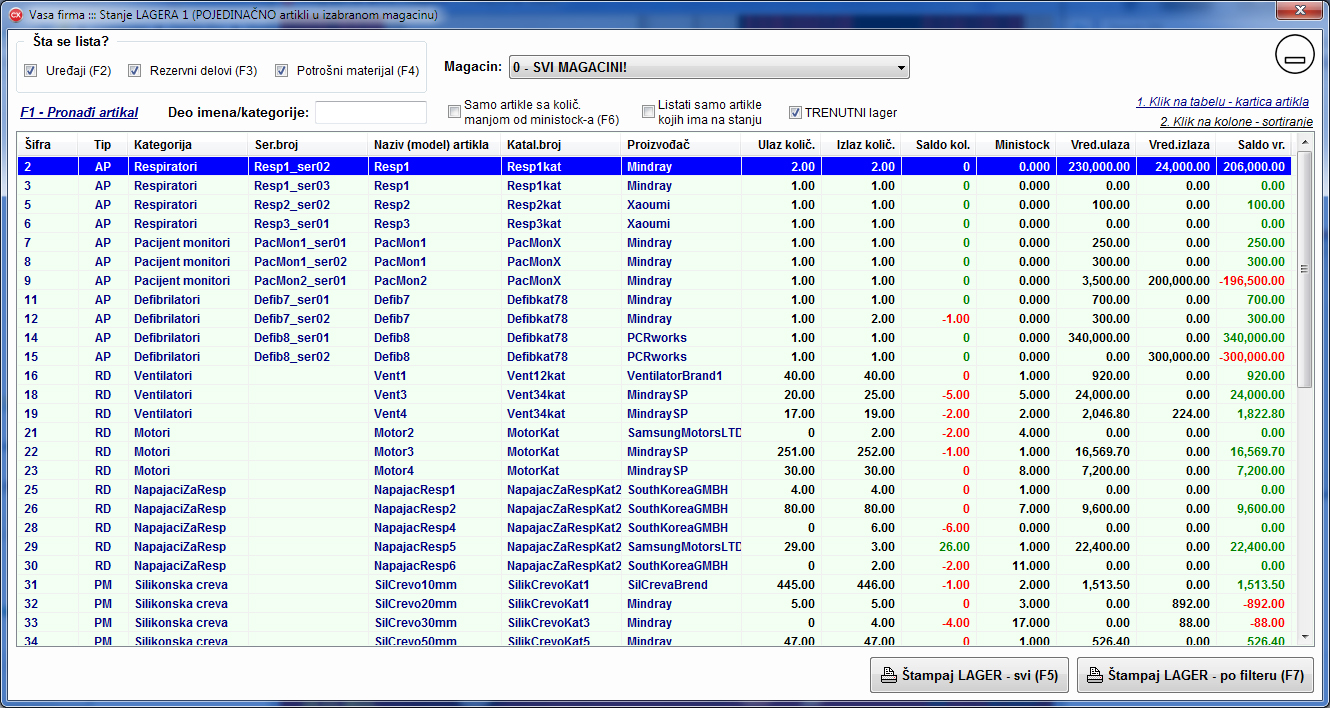
Task: Click the VentilatorBrand1 manufacturer cell
Action: tap(681, 376)
